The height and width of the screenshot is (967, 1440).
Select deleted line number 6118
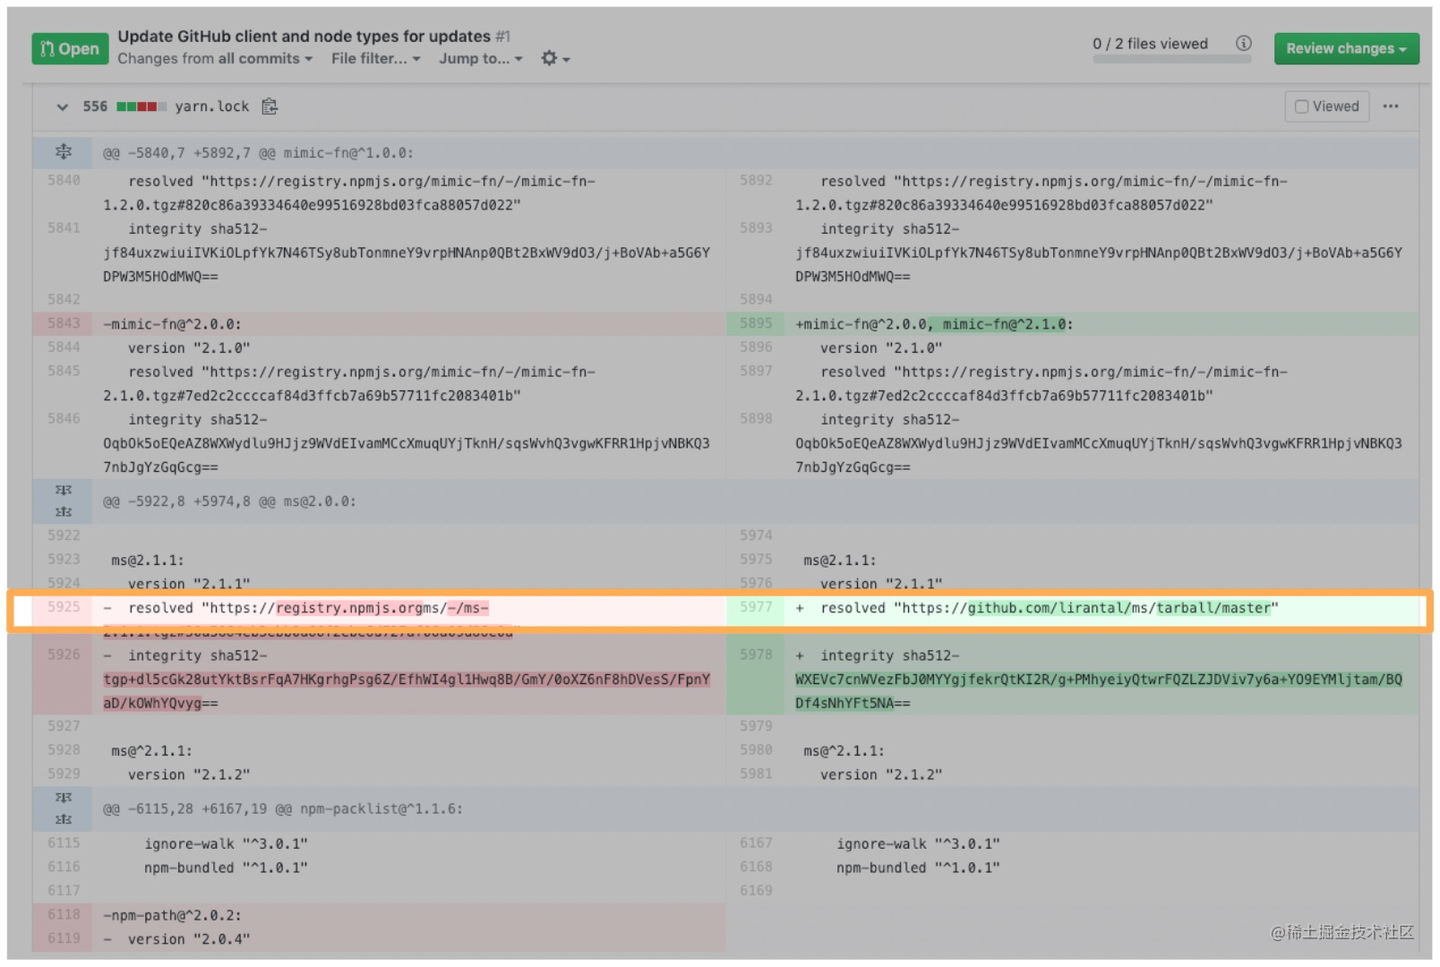click(x=64, y=915)
